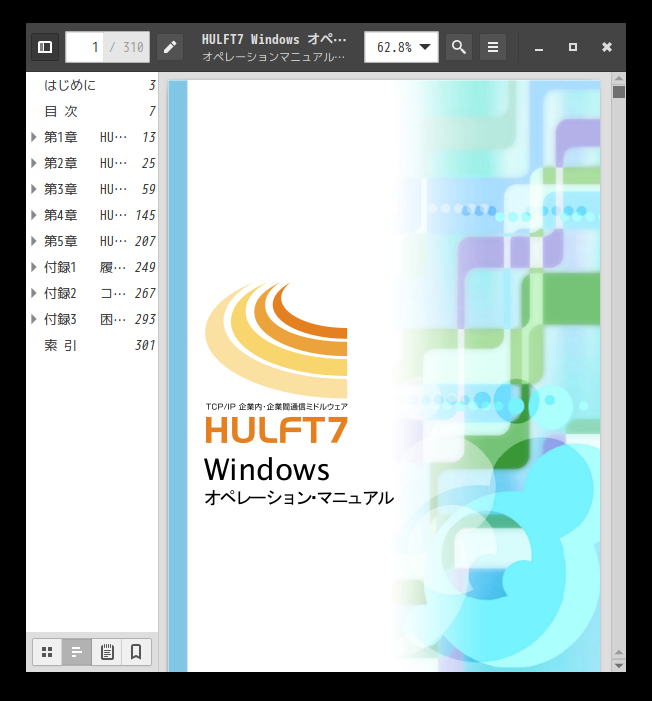
Task: Minimize the document viewer window
Action: tap(539, 47)
